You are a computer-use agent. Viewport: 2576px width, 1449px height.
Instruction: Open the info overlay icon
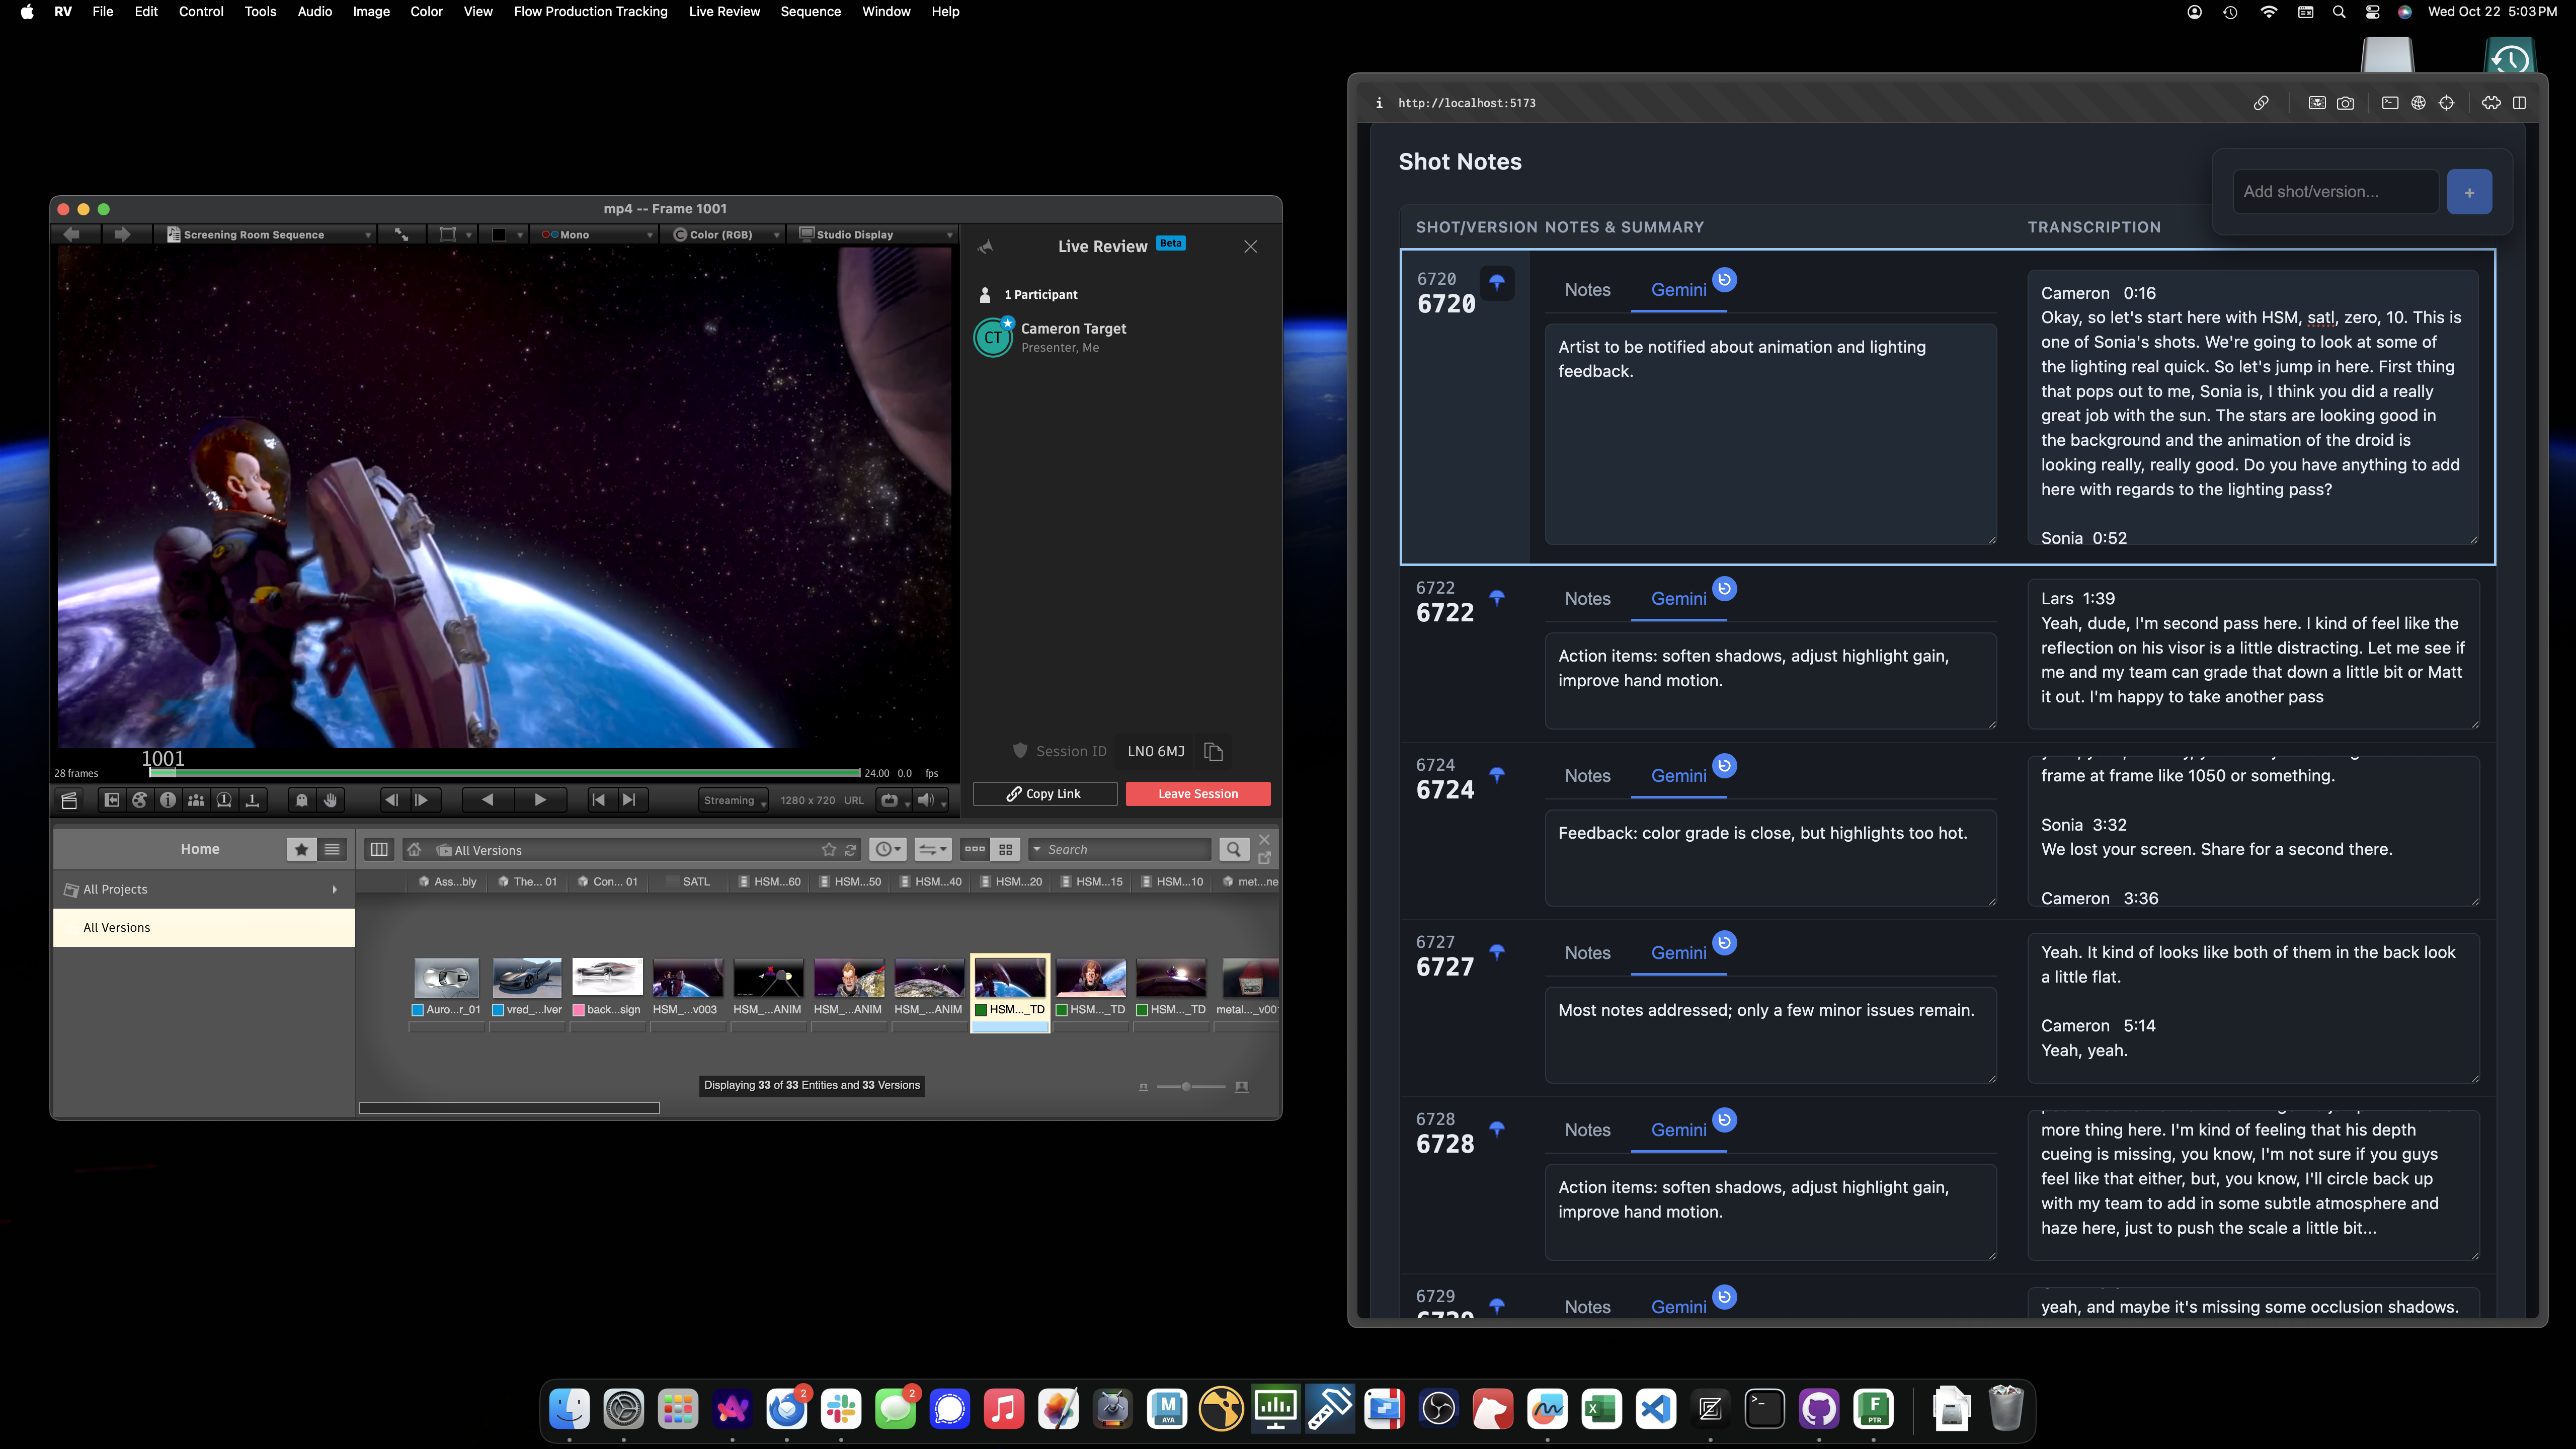pos(168,800)
